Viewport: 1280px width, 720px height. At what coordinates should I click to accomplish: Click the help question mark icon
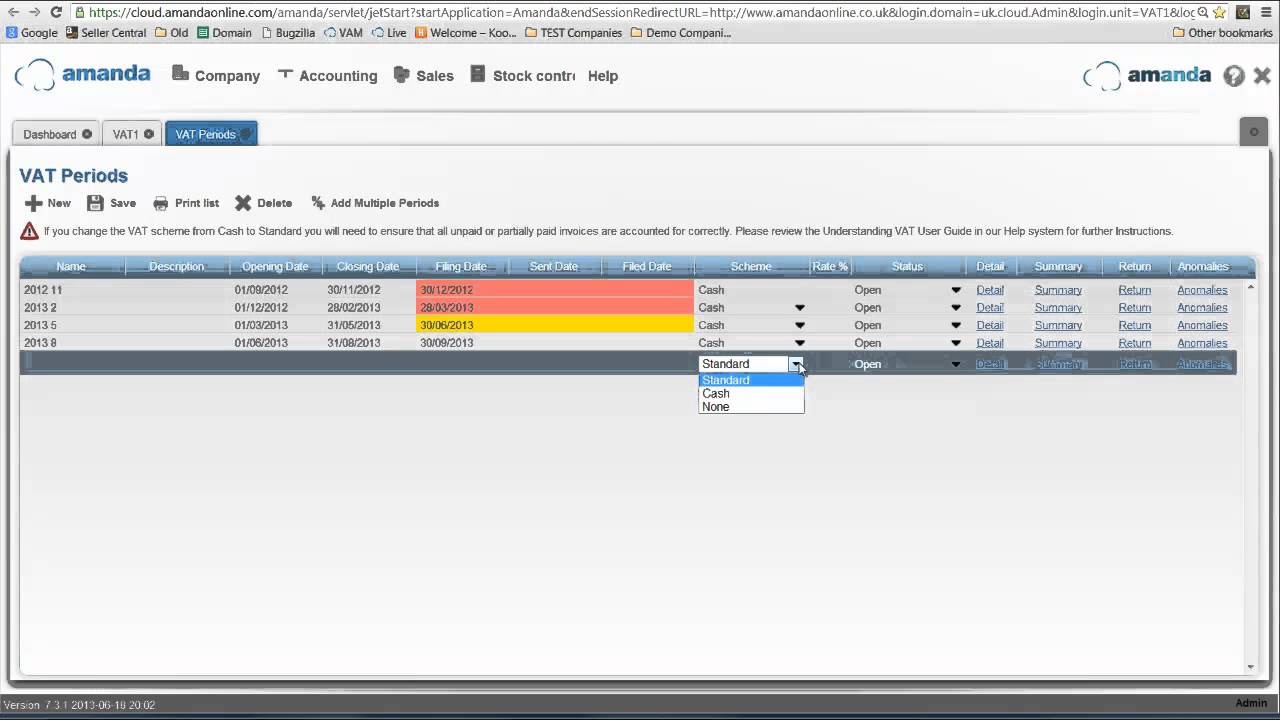click(x=1234, y=76)
